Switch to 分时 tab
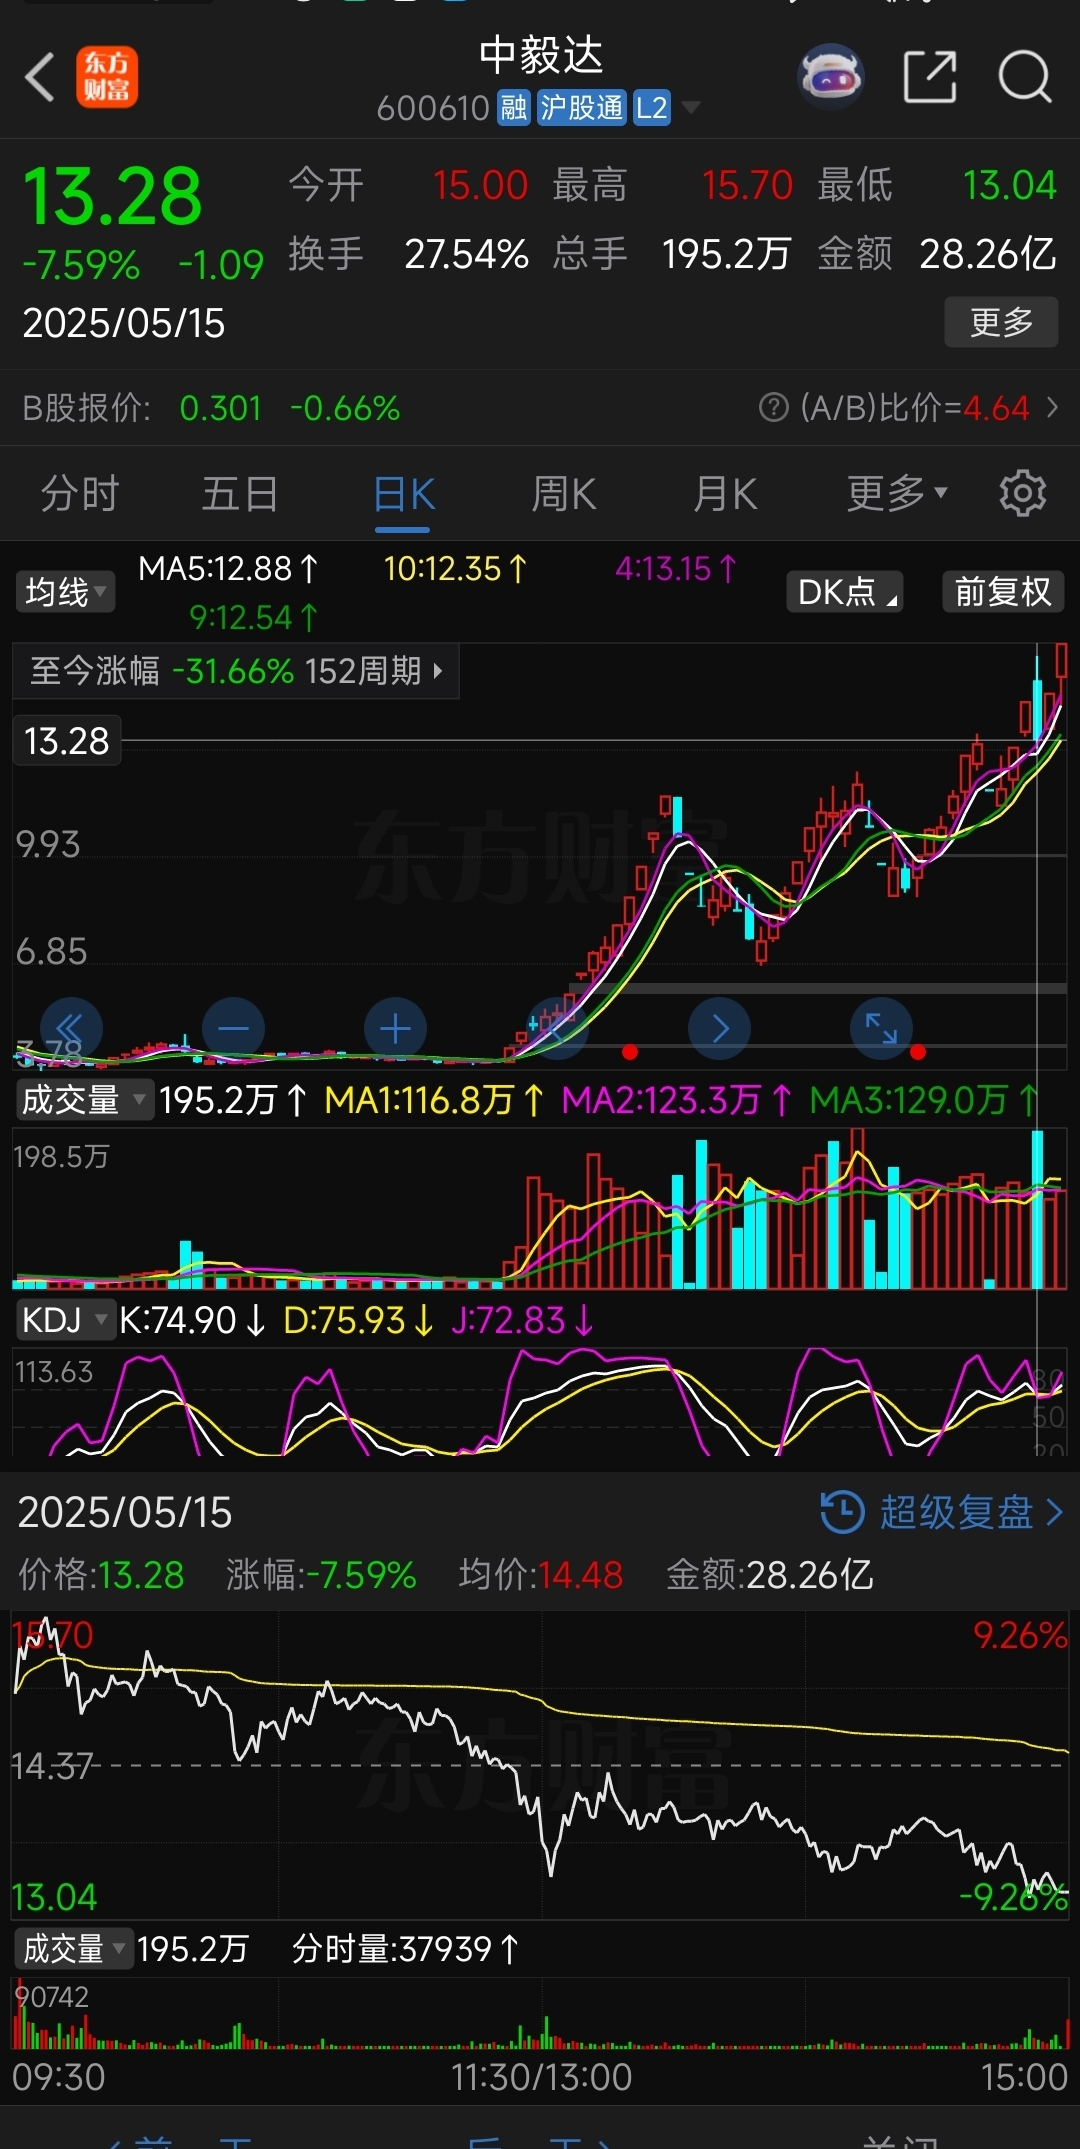 point(80,493)
